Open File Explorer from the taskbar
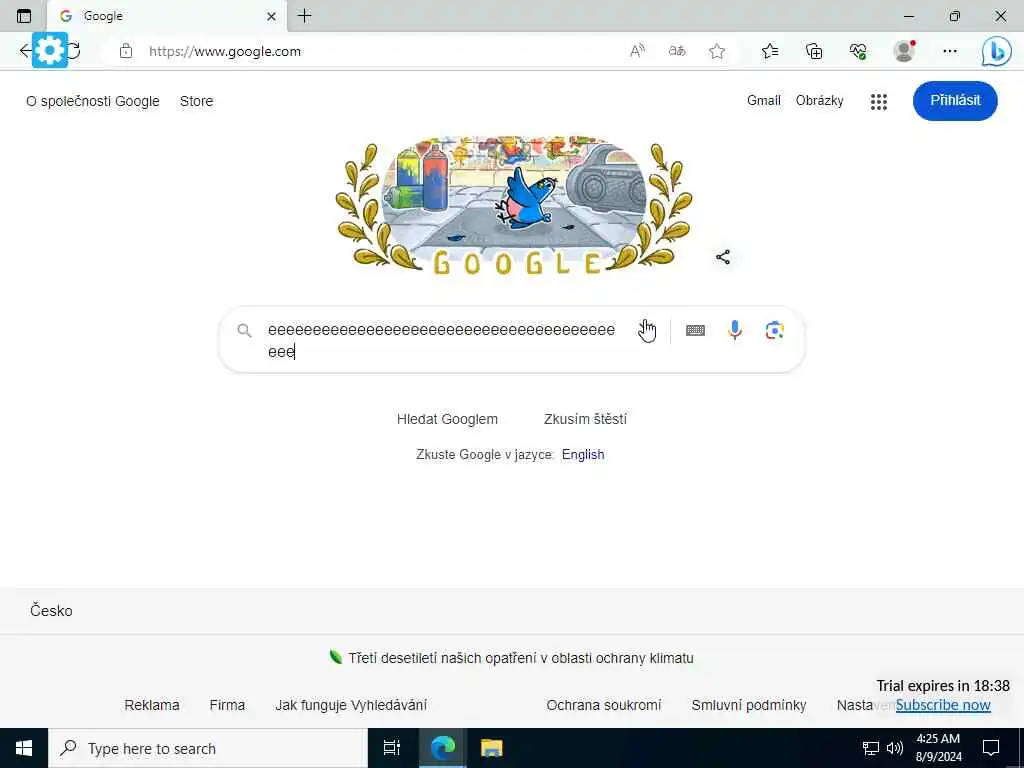This screenshot has width=1024, height=768. 492,748
